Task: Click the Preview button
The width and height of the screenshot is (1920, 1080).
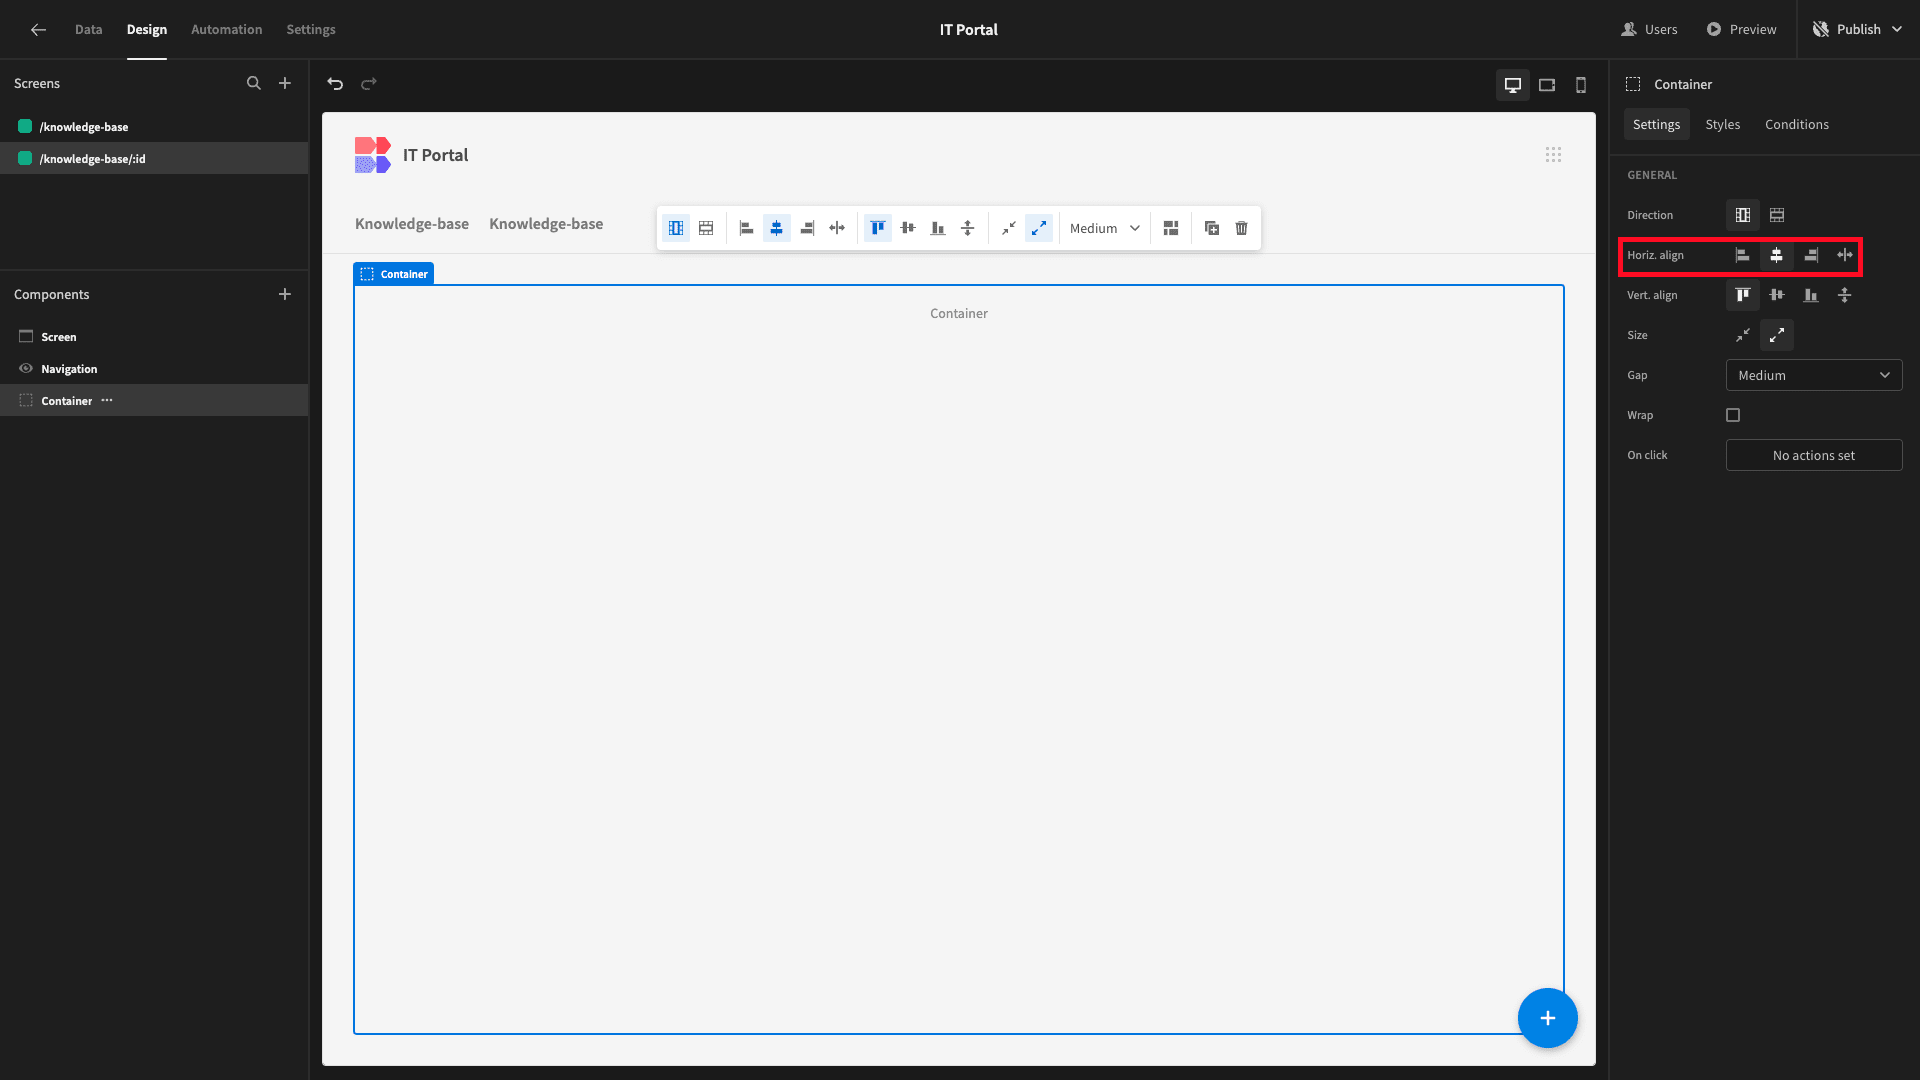Action: [x=1741, y=29]
